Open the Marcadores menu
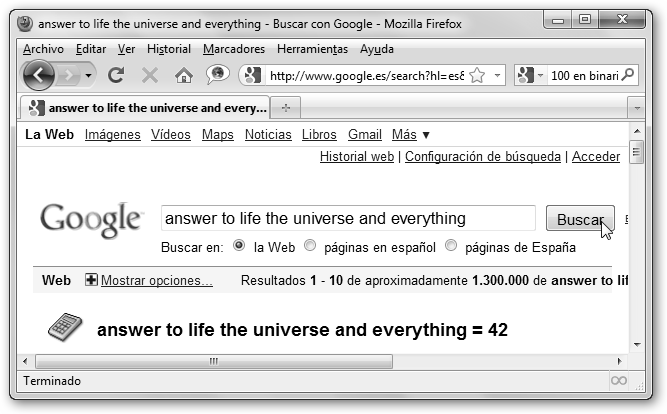Viewport: 667px width, 414px height. pos(233,49)
